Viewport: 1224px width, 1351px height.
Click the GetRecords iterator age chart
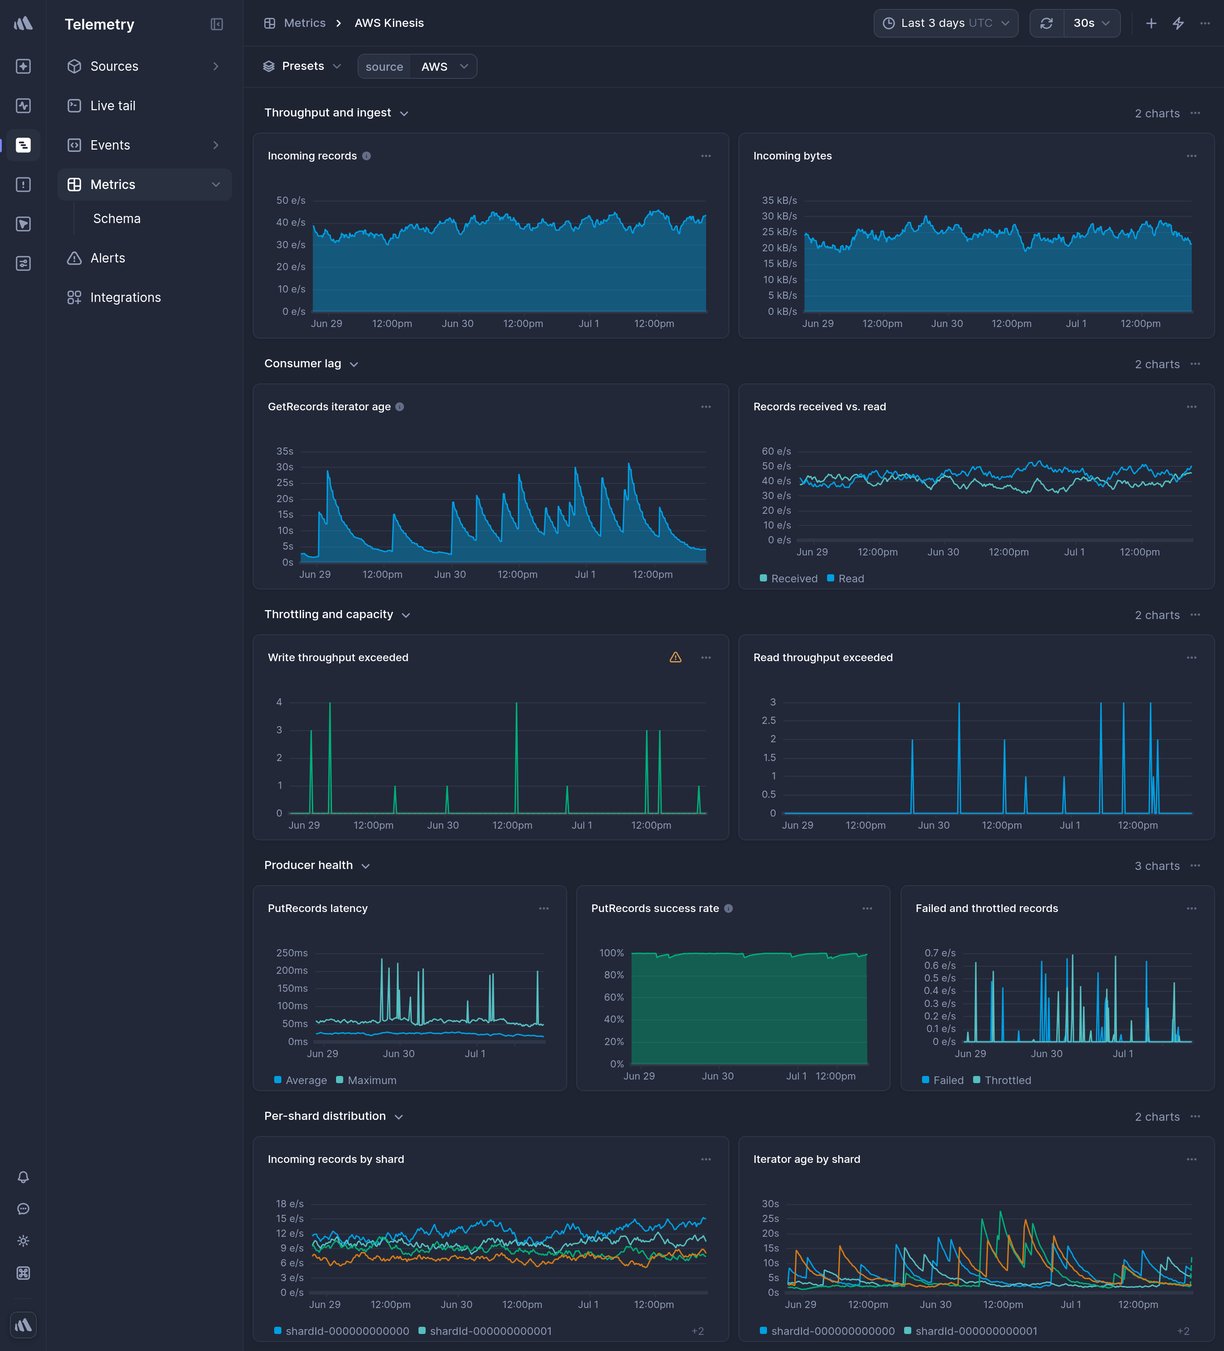[503, 507]
